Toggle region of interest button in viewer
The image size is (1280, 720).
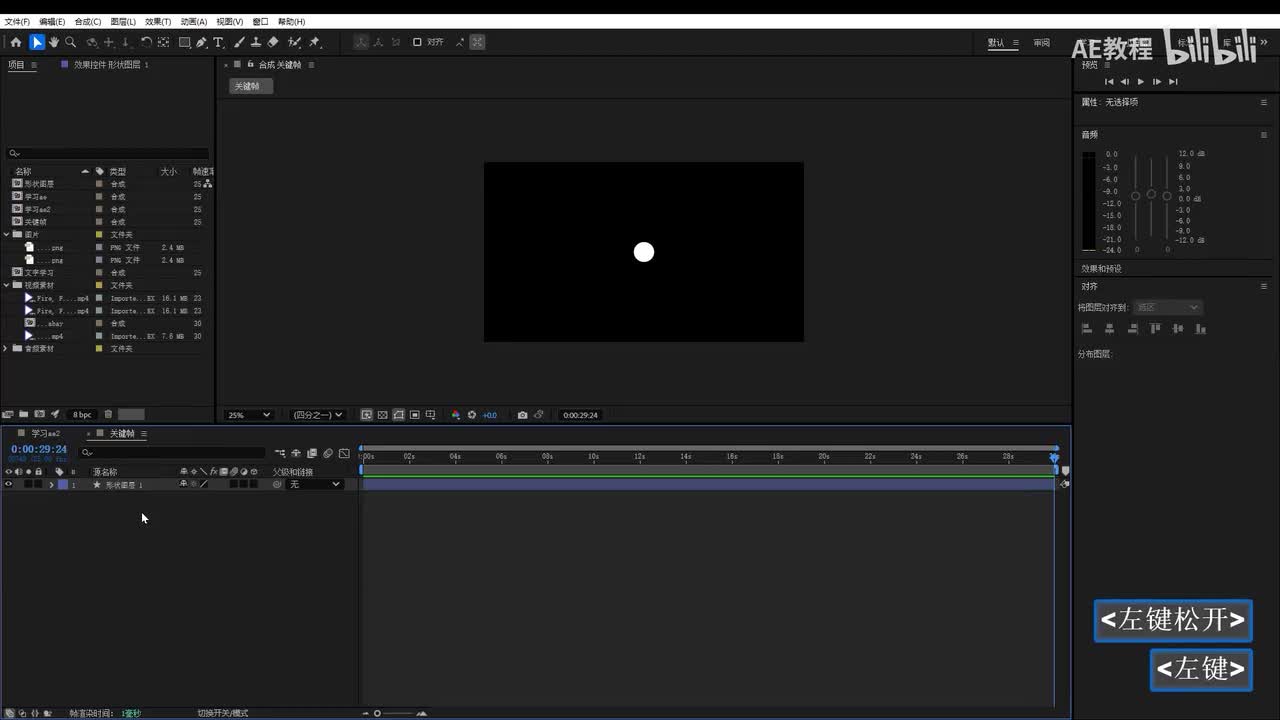414,415
